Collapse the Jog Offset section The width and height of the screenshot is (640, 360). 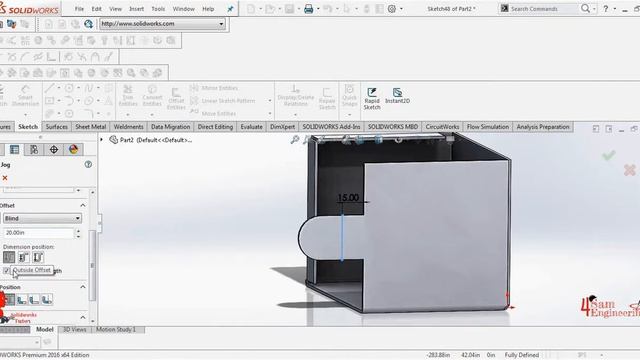(x=83, y=205)
